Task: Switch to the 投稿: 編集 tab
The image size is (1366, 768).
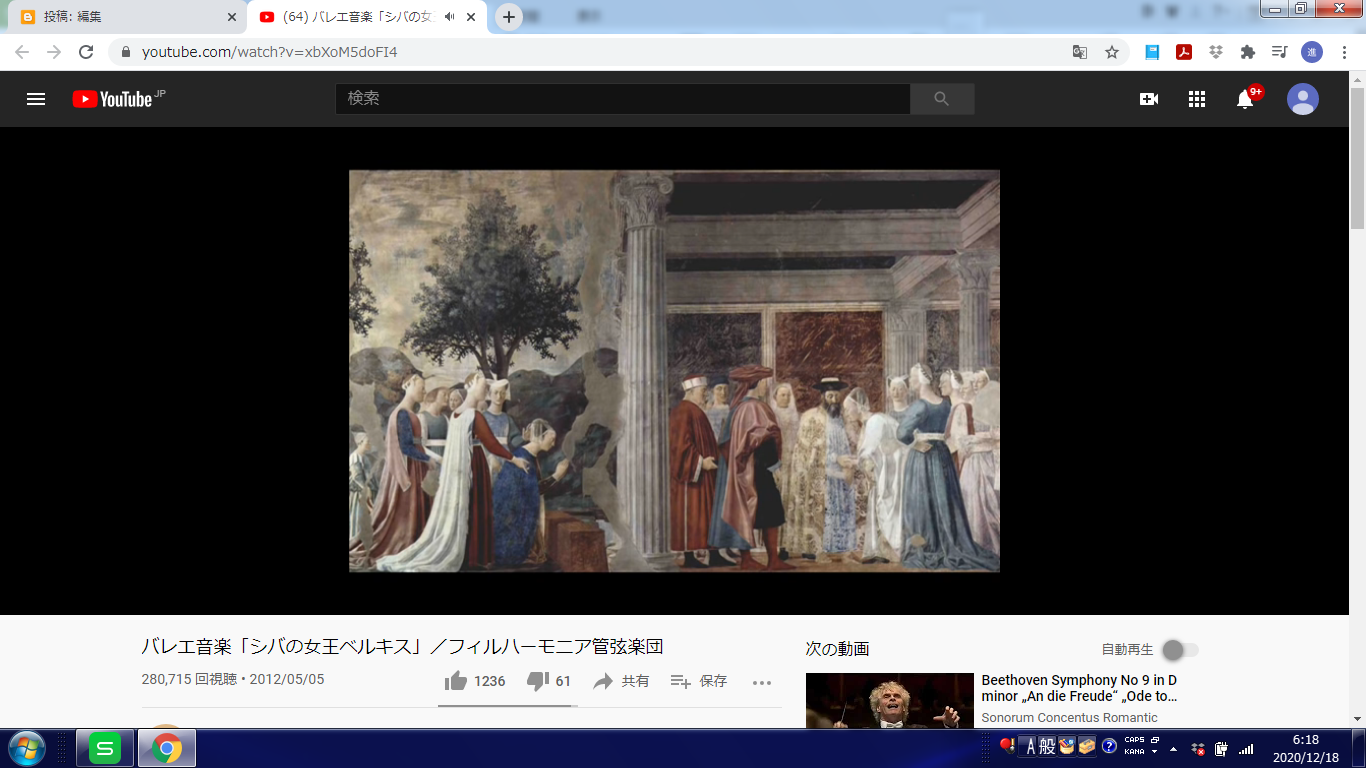Action: pyautogui.click(x=126, y=17)
